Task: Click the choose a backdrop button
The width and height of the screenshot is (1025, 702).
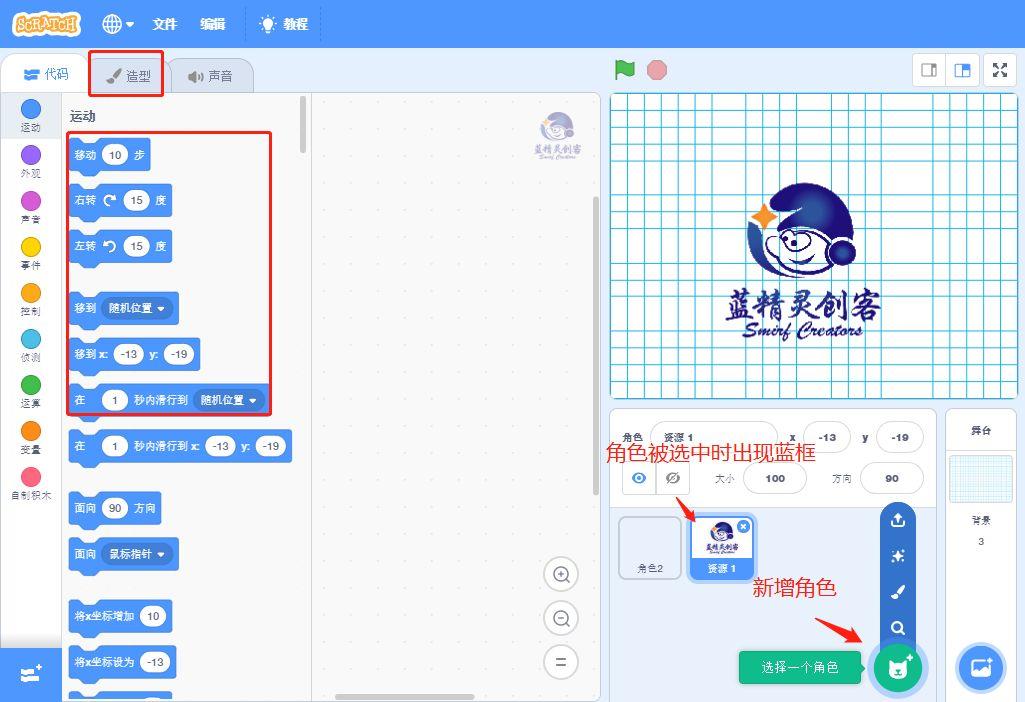Action: coord(981,668)
